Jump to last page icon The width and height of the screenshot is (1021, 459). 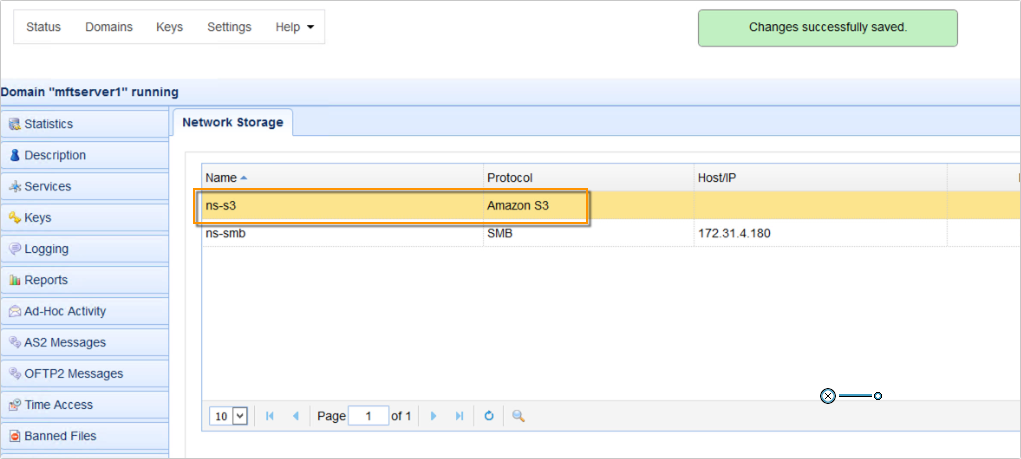[x=459, y=416]
